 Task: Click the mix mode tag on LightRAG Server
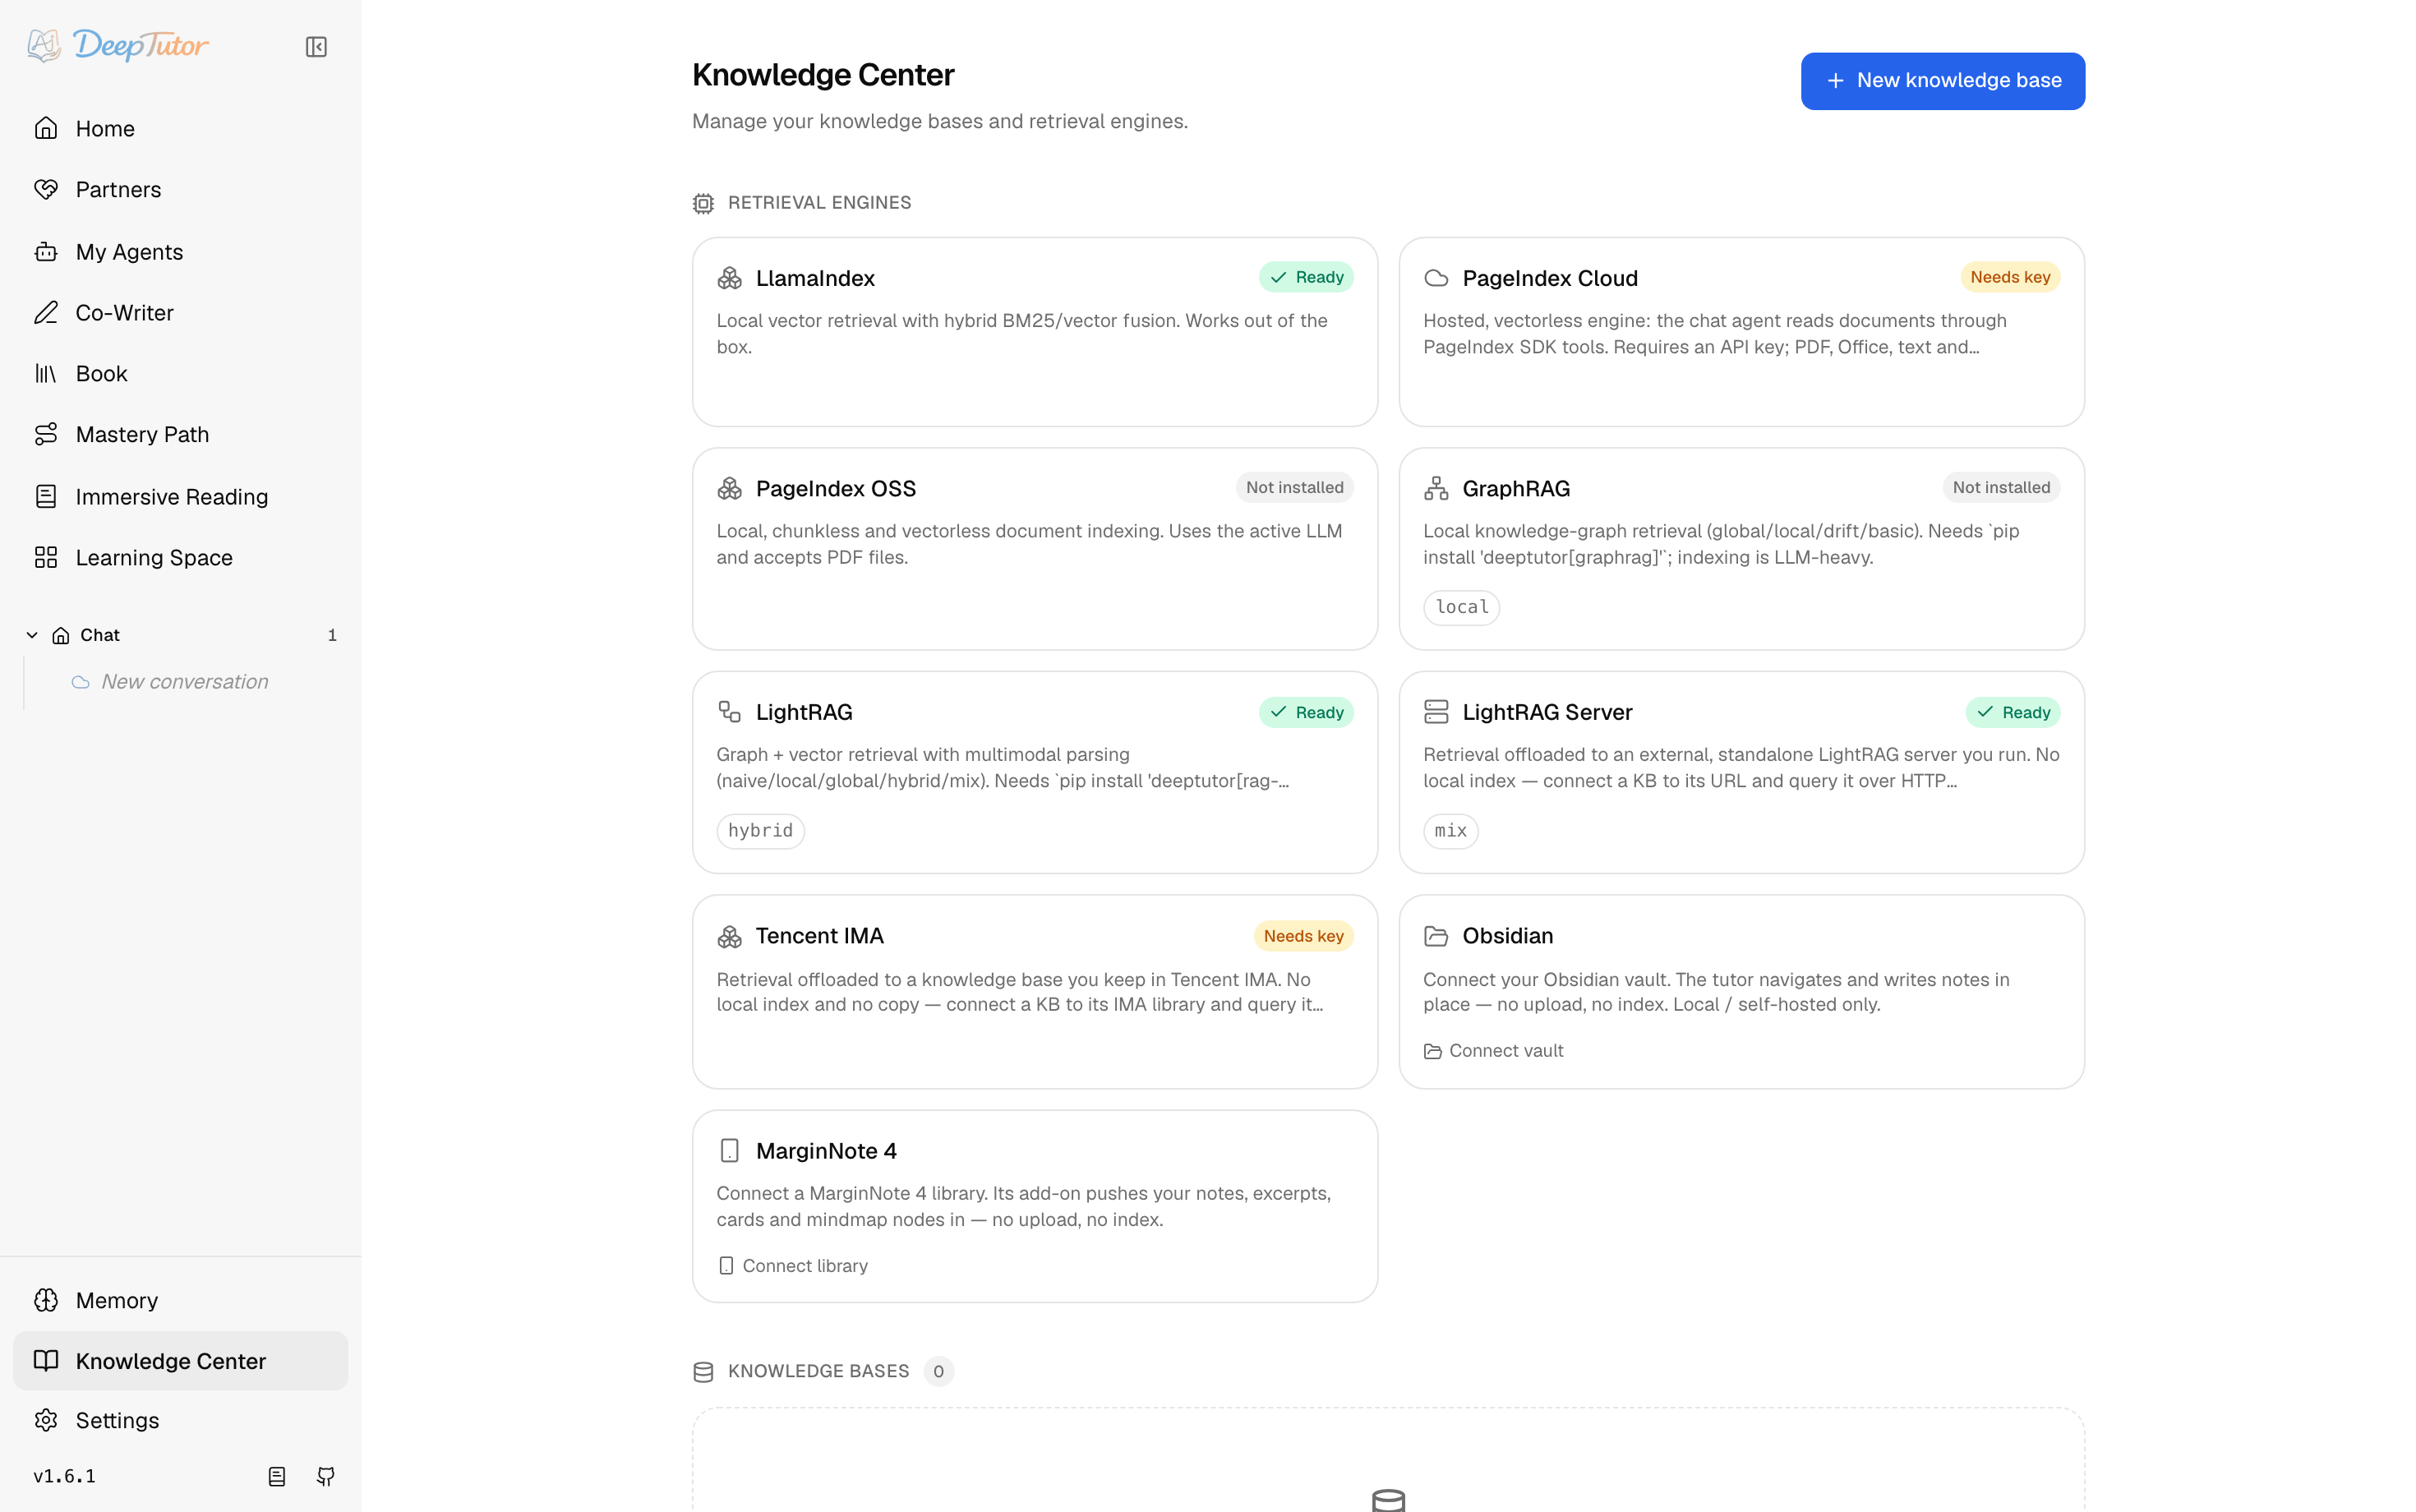(x=1450, y=831)
